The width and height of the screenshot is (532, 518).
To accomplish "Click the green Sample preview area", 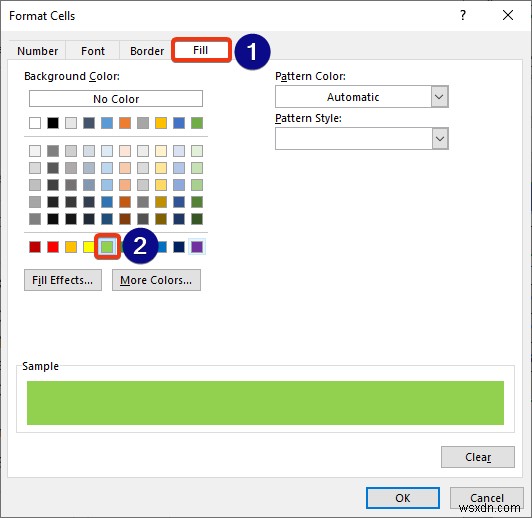I will pos(265,403).
